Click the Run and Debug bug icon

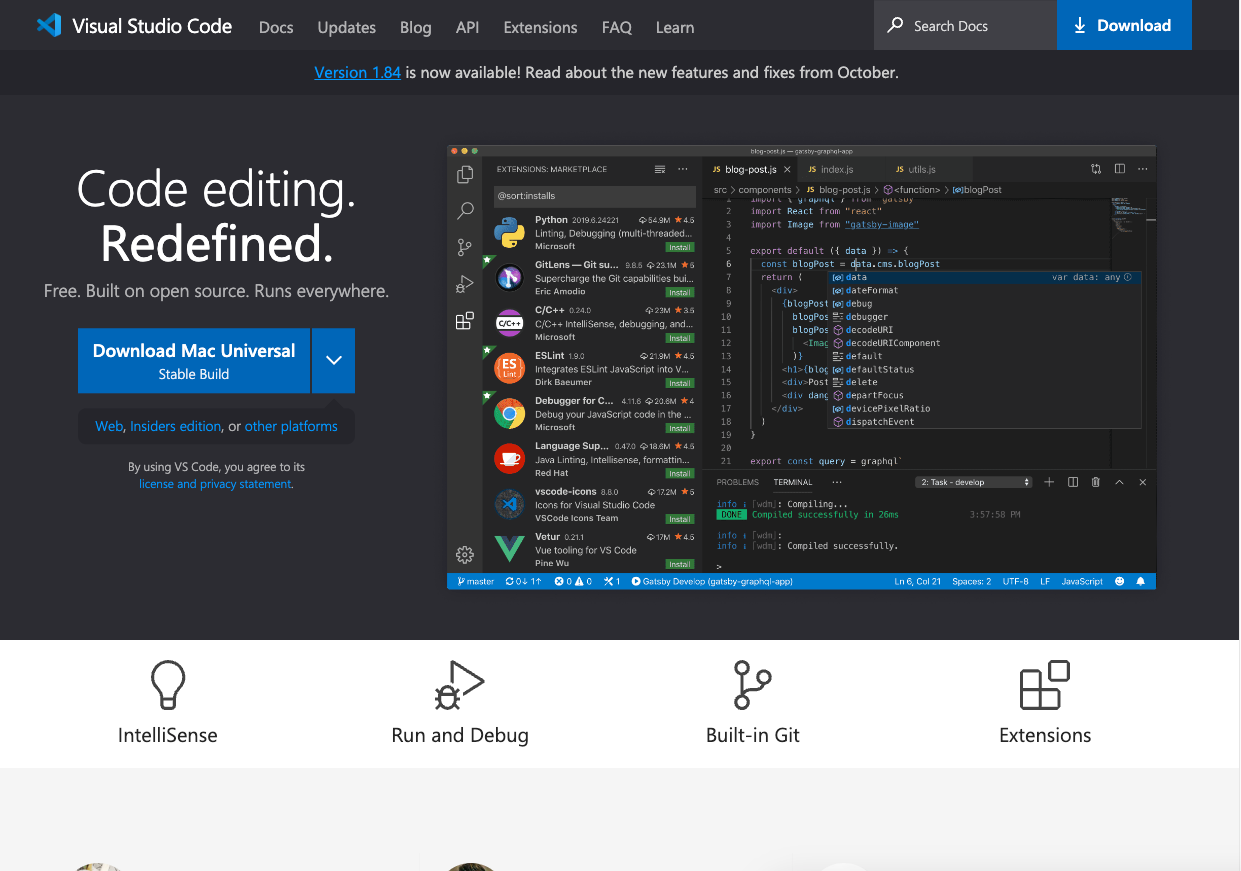tap(459, 685)
